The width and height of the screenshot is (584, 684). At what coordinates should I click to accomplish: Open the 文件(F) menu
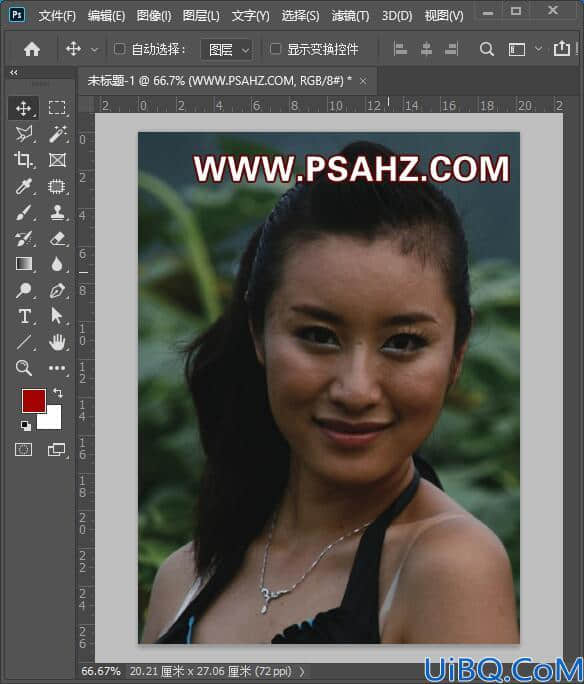(x=57, y=17)
